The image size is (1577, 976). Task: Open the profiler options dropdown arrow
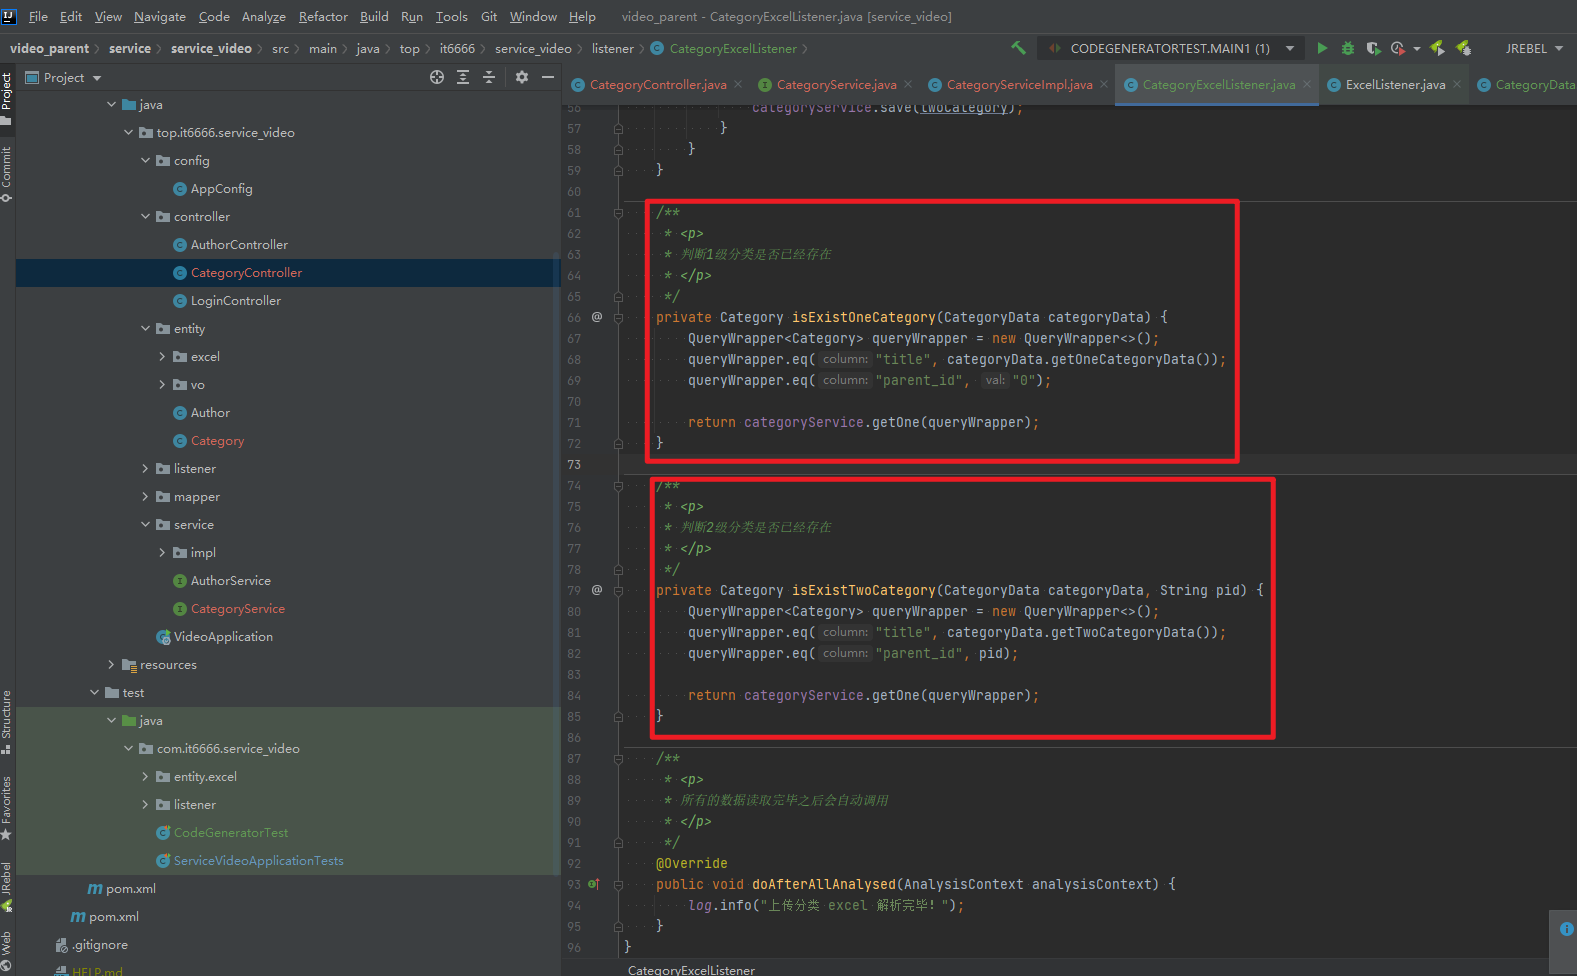point(1417,49)
